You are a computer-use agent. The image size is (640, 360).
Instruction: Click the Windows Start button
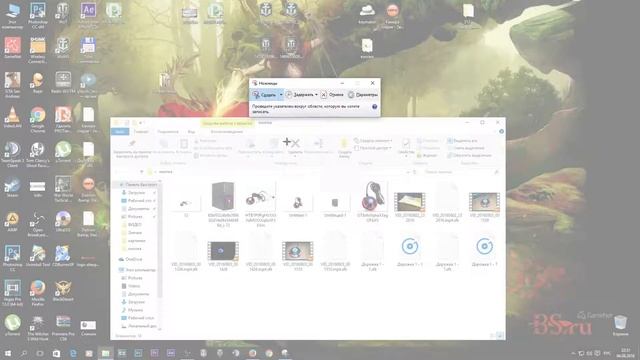point(7,353)
